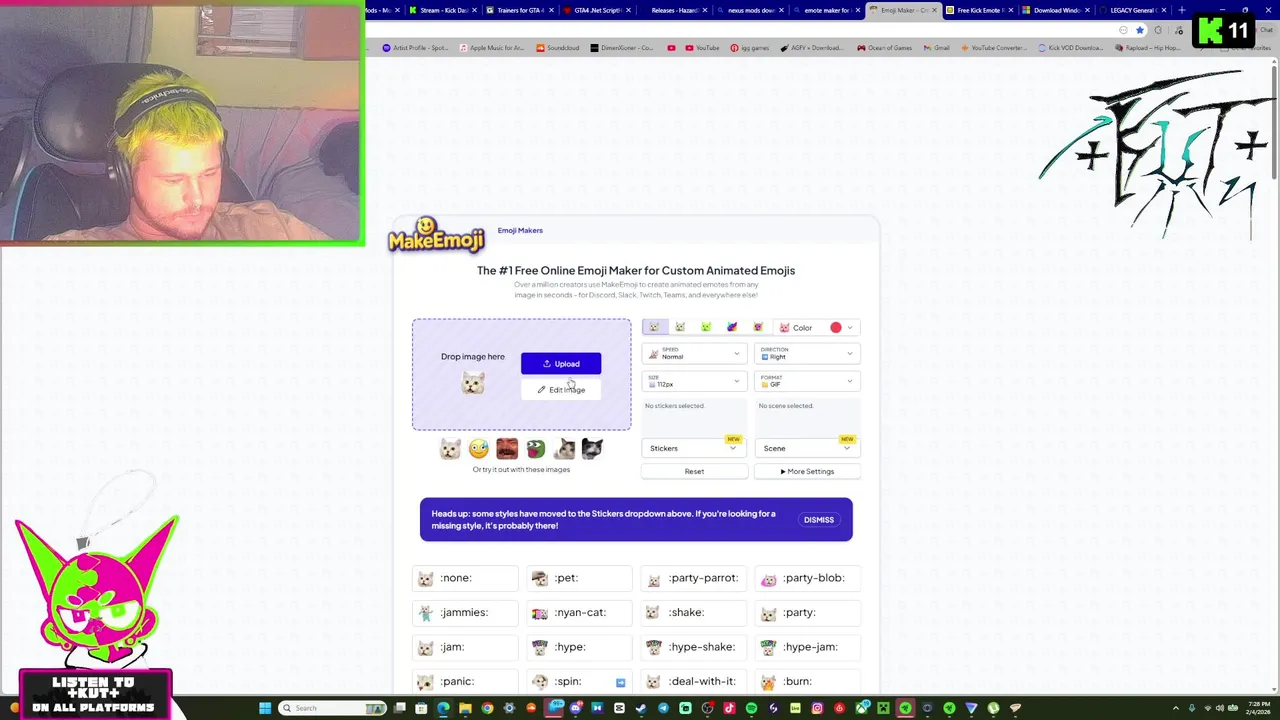Expand the Speed dropdown
Image resolution: width=1280 pixels, height=720 pixels.
694,354
